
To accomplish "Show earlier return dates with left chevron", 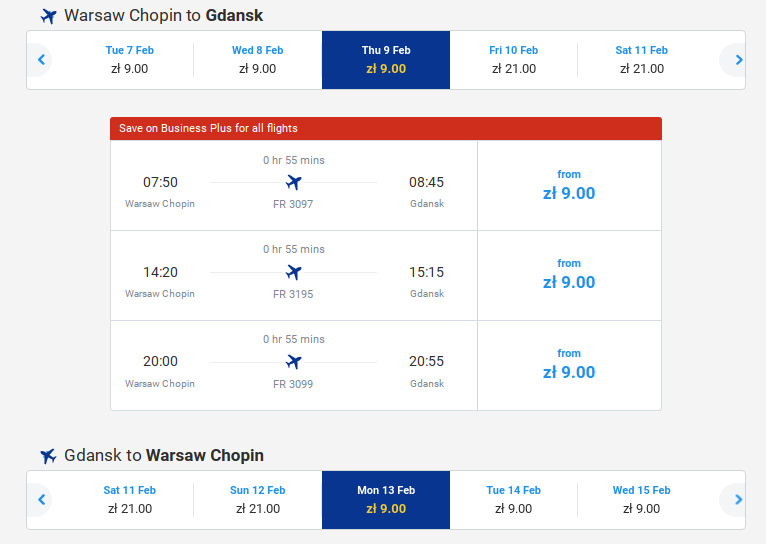I will [x=41, y=500].
